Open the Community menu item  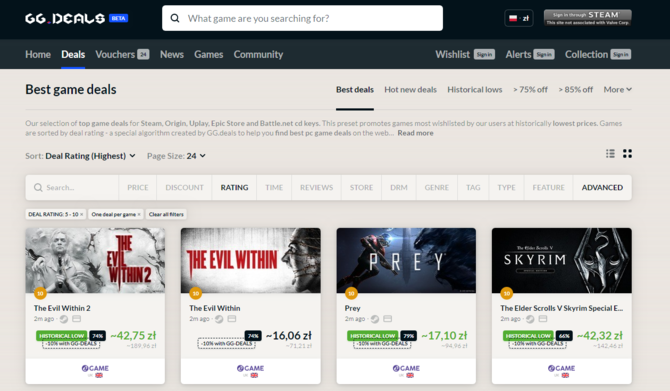[258, 55]
